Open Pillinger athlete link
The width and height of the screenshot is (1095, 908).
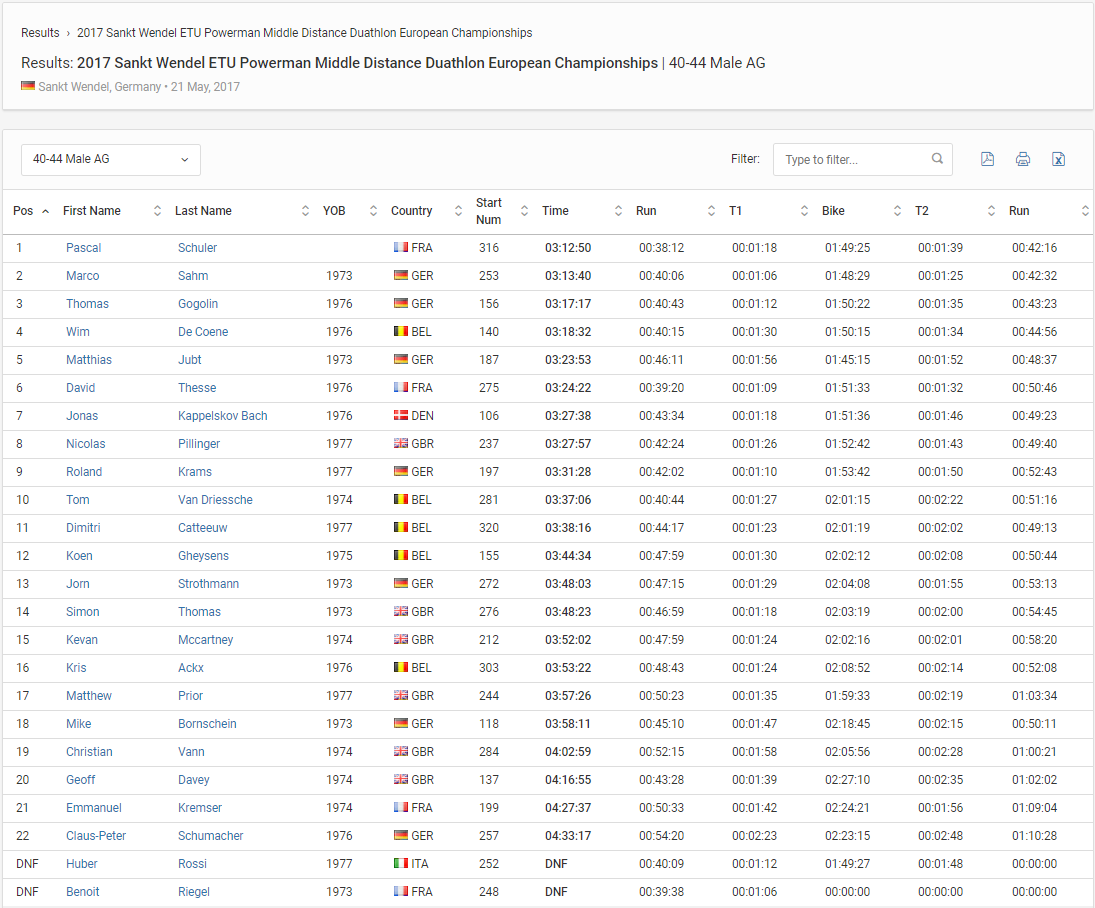point(199,444)
